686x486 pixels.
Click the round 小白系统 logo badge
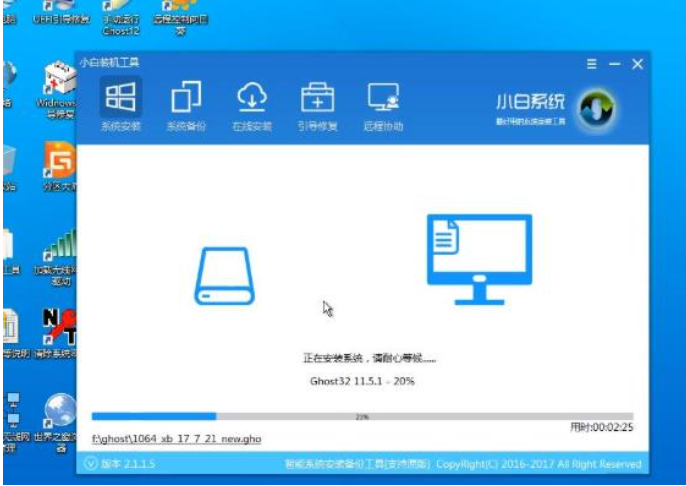(597, 107)
